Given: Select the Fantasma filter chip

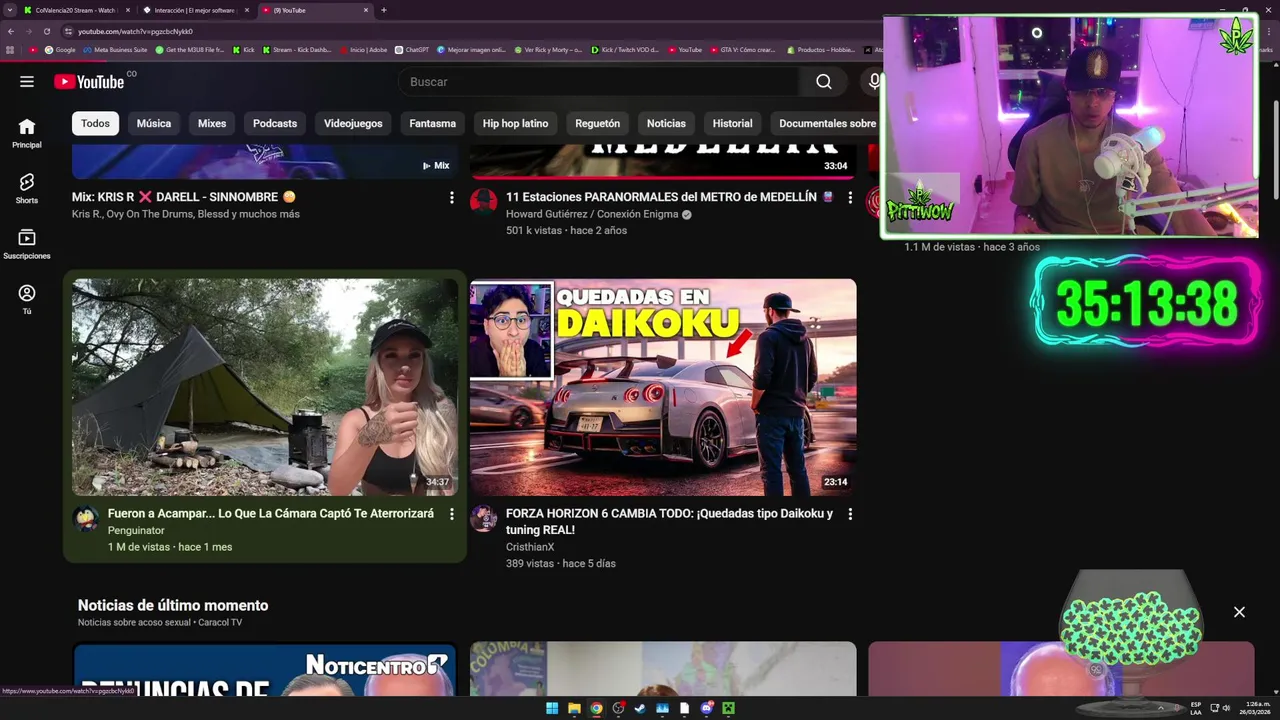Looking at the screenshot, I should coord(433,124).
